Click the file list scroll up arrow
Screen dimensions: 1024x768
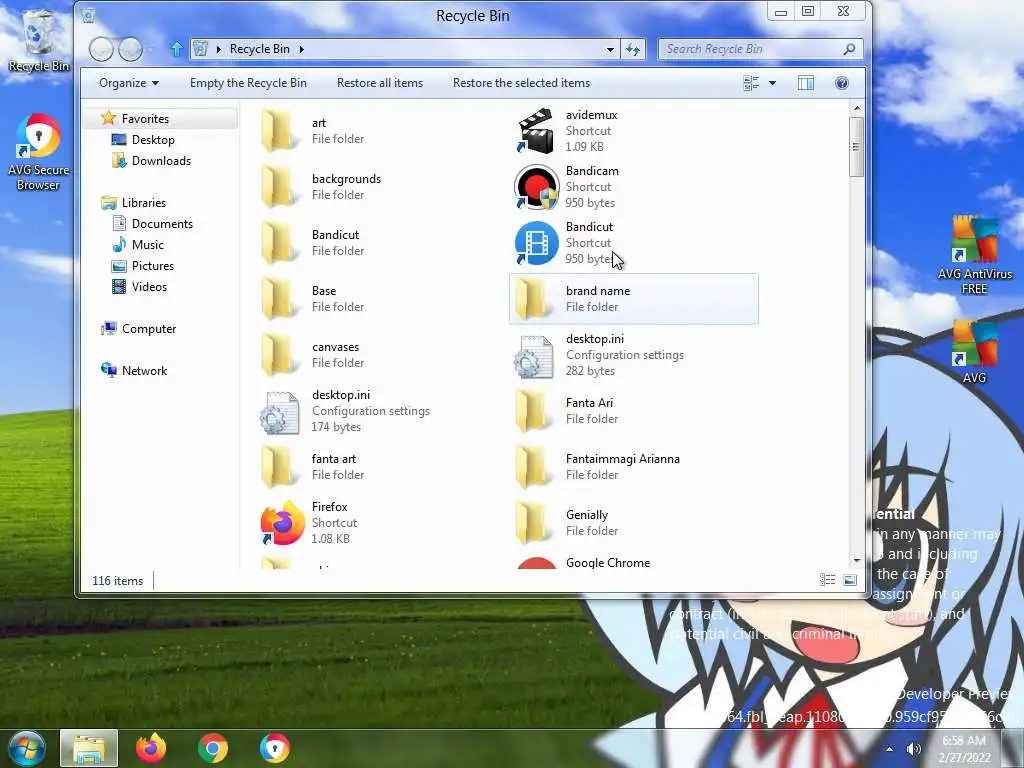click(857, 108)
